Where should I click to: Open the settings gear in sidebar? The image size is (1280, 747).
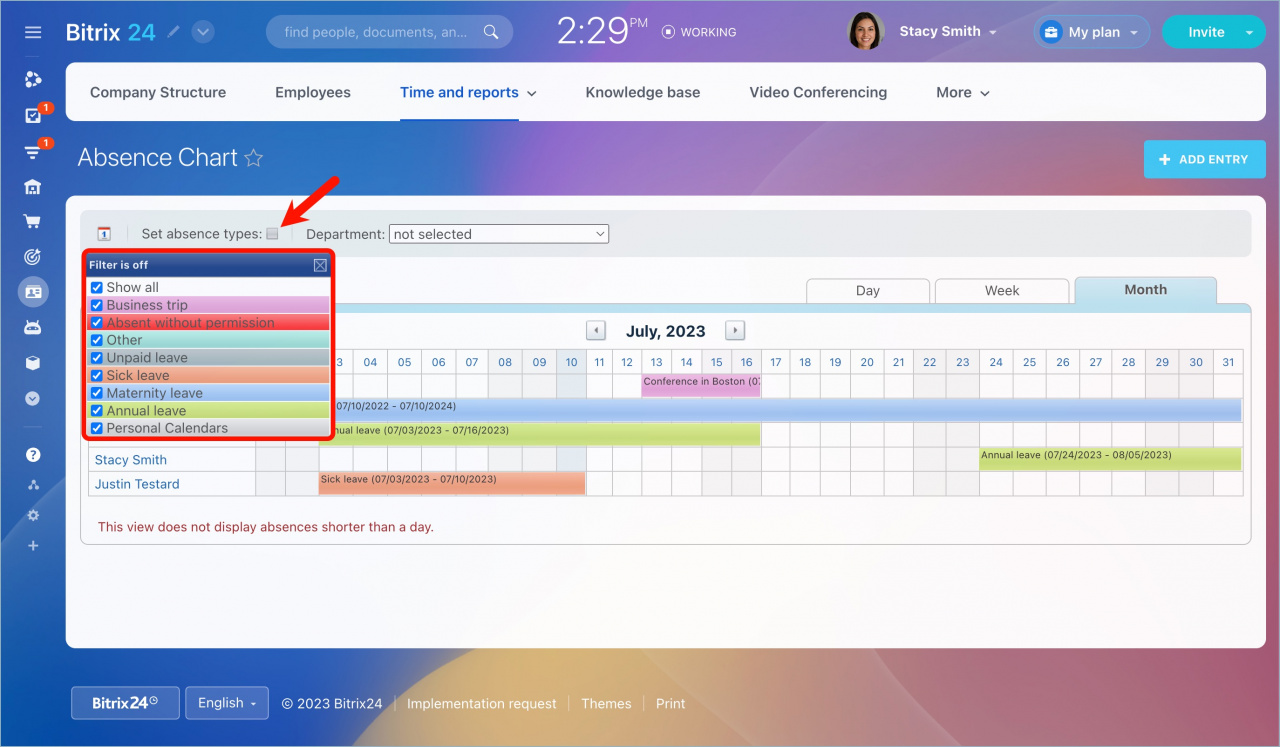pyautogui.click(x=33, y=515)
